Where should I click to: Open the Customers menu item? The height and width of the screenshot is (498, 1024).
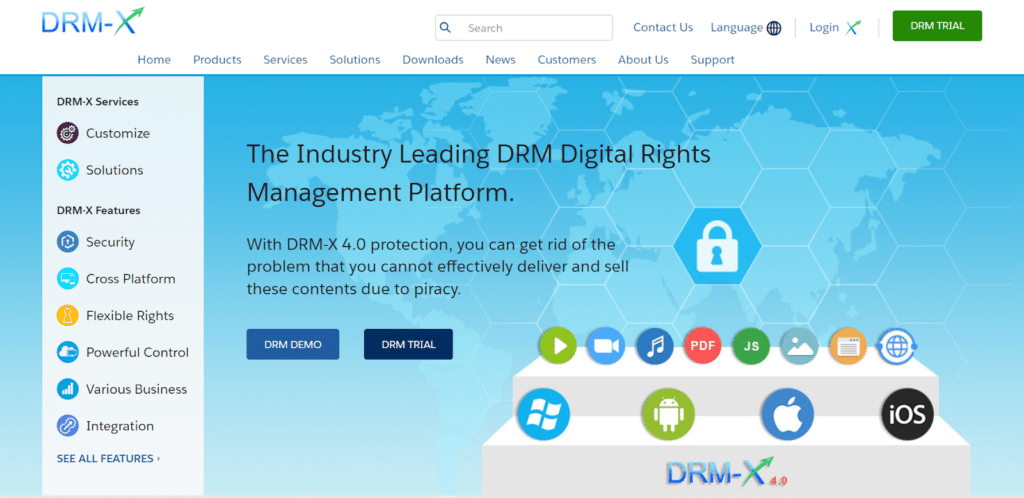[x=567, y=59]
